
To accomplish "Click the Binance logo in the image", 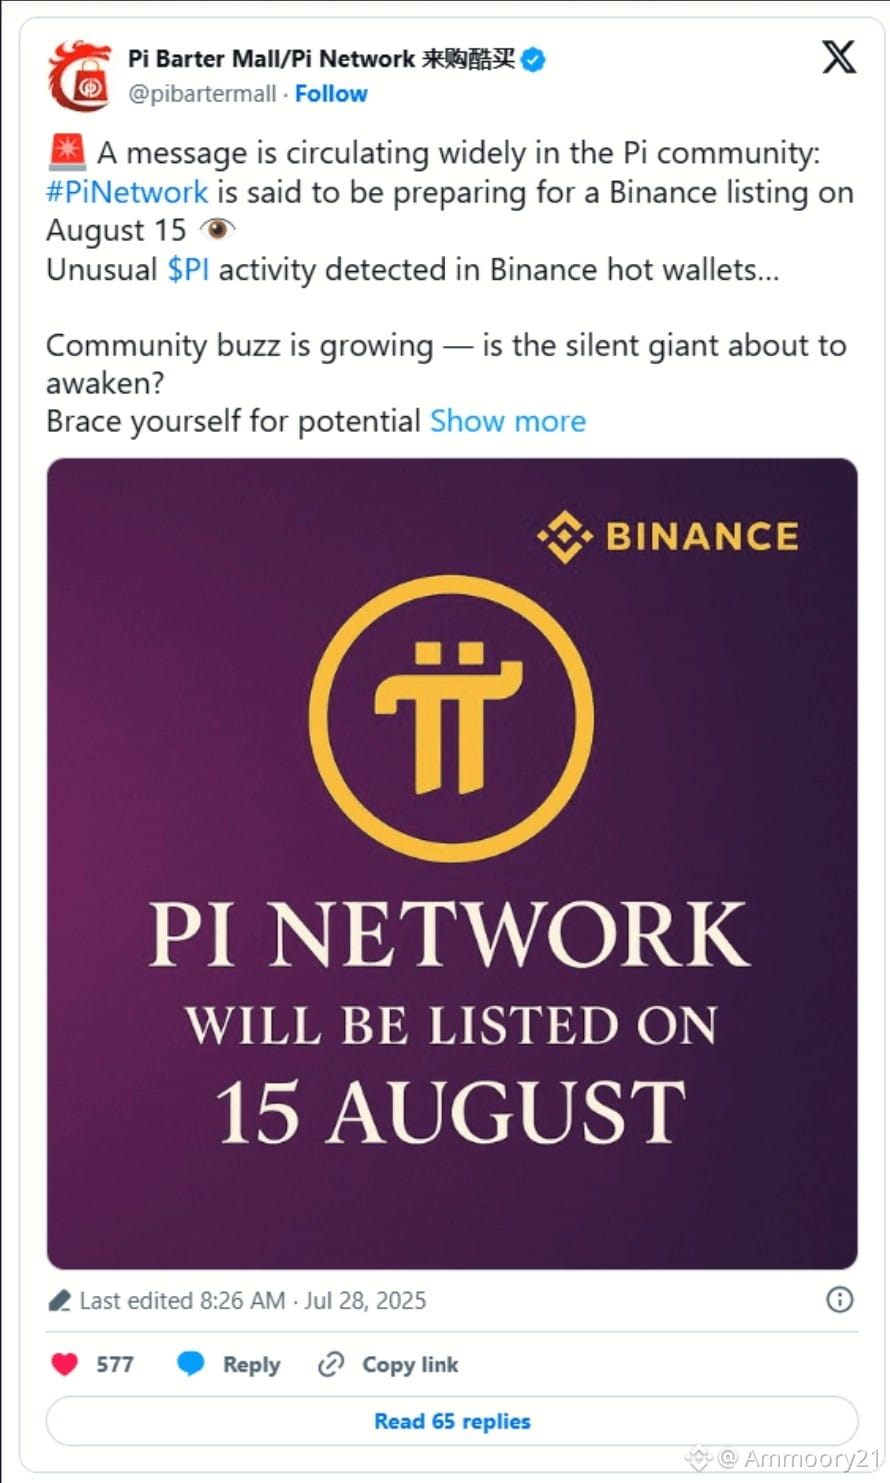I will [x=668, y=537].
